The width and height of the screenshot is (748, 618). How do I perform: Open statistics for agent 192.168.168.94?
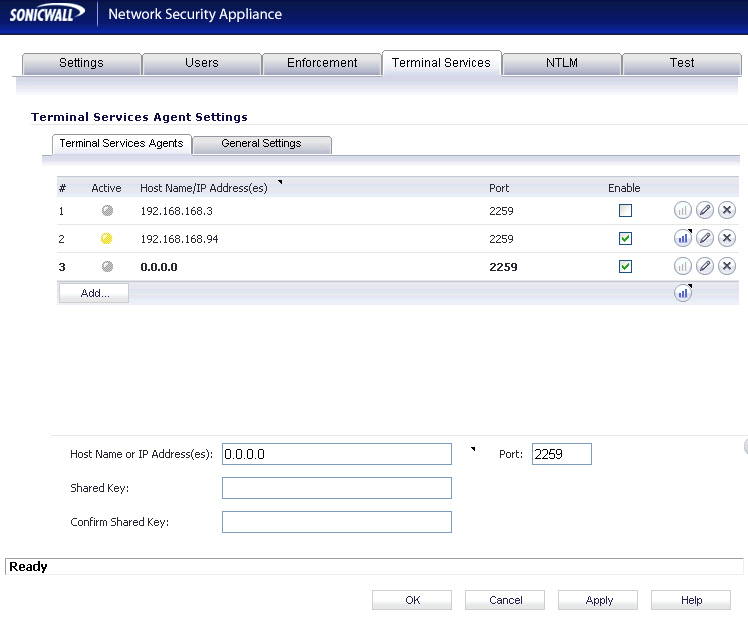(683, 238)
